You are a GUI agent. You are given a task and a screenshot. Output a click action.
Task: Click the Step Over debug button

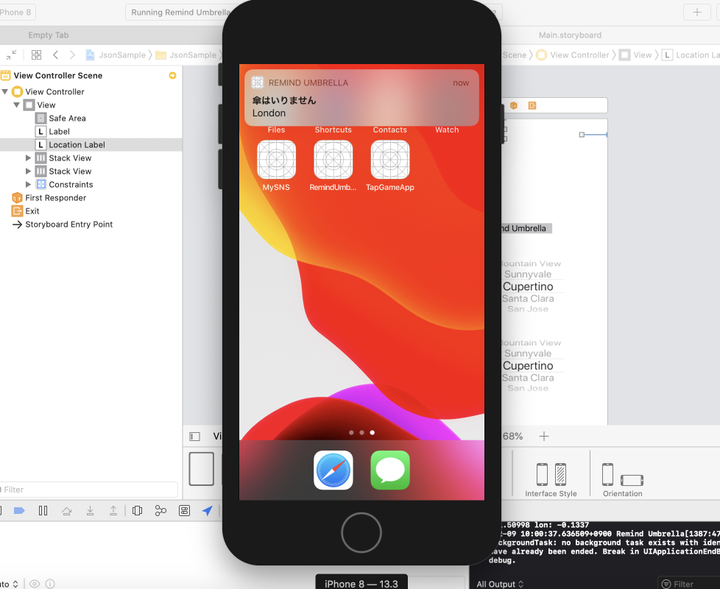(67, 510)
